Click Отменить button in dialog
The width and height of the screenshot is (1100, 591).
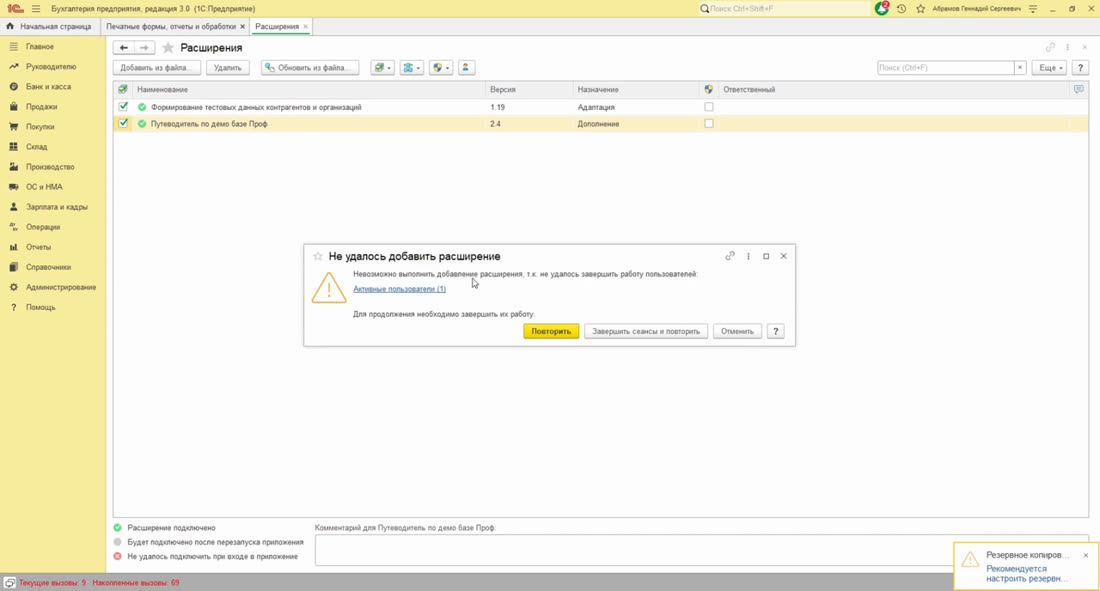tap(737, 331)
